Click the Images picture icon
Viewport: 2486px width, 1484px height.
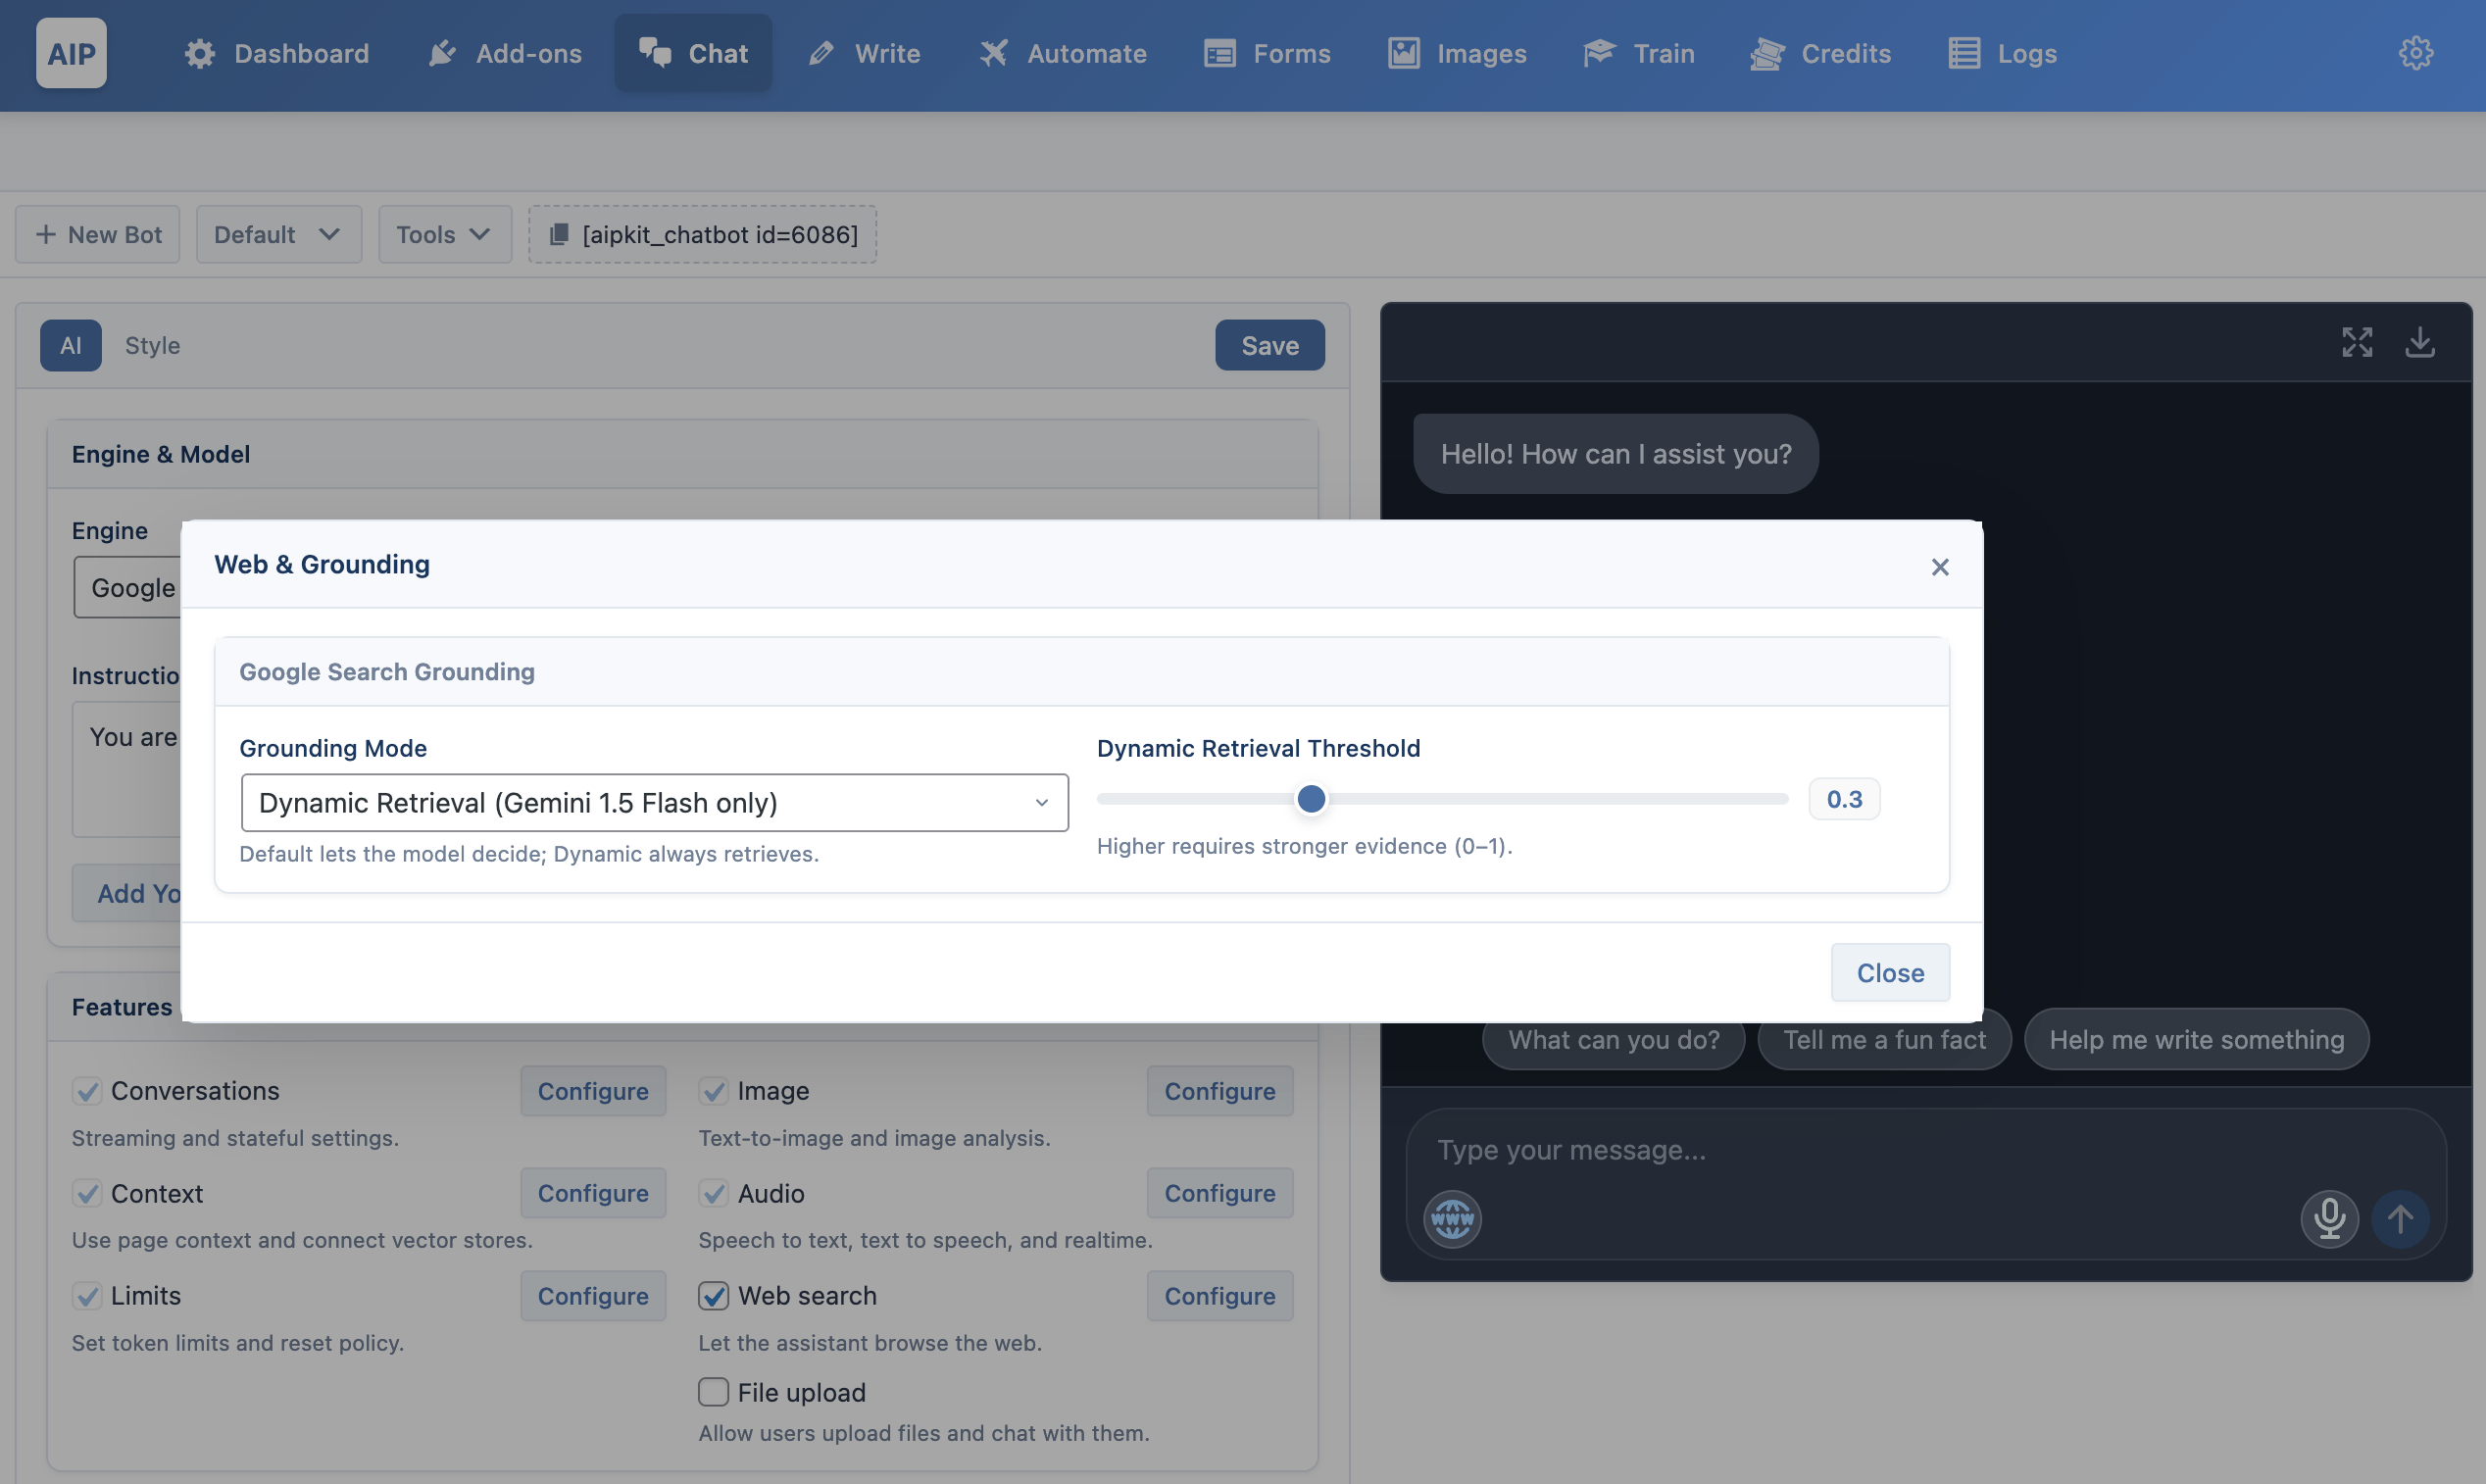point(1404,54)
